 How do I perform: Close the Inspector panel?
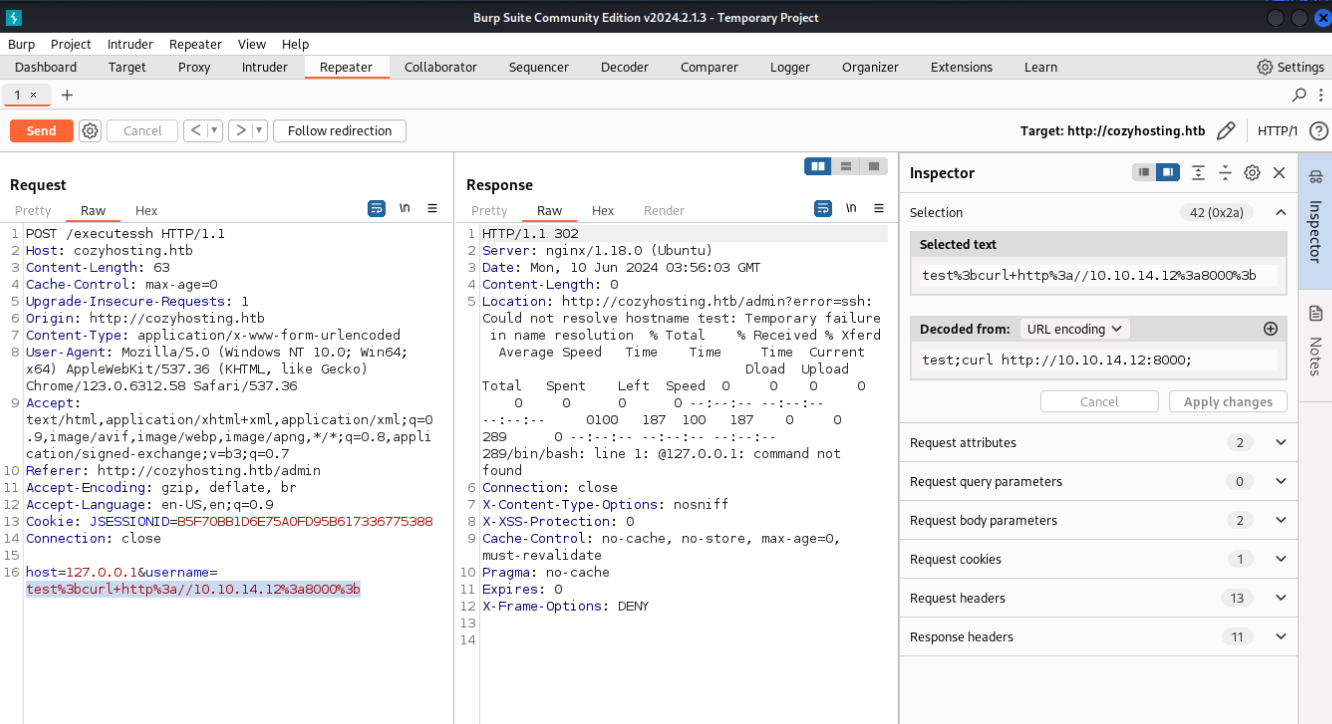click(1279, 173)
